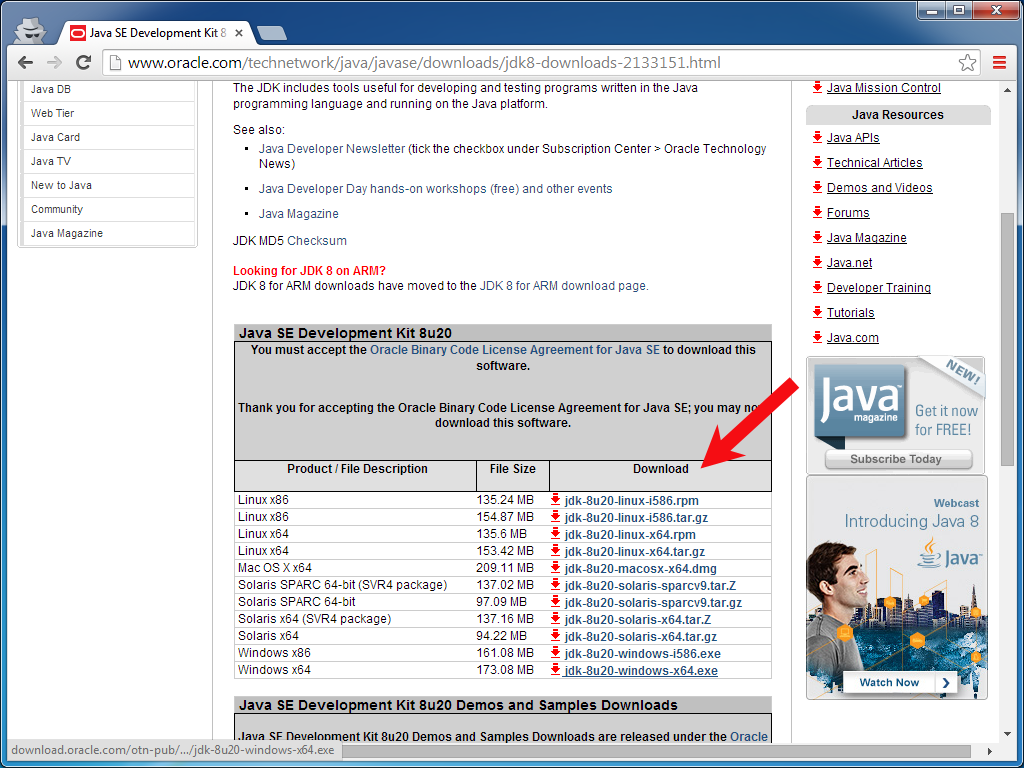1024x768 pixels.
Task: Open the Oracle Binary Code License Agreement link
Action: (x=515, y=350)
